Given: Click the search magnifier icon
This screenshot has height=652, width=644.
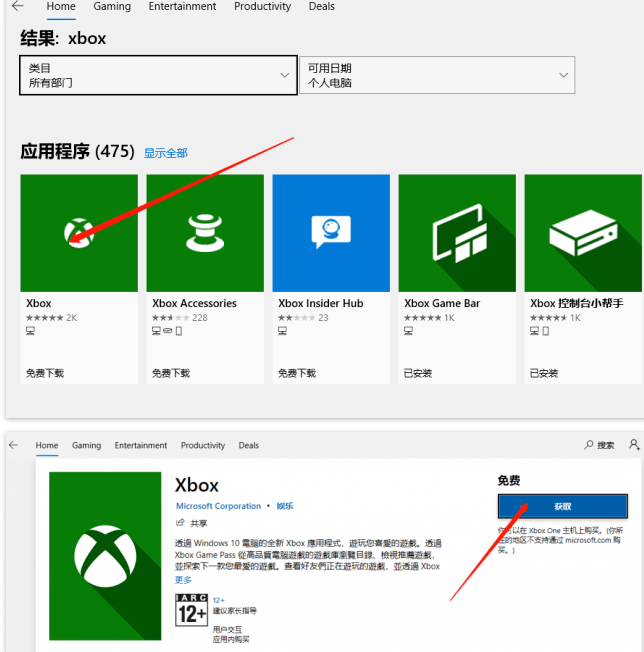Looking at the screenshot, I should [x=588, y=445].
